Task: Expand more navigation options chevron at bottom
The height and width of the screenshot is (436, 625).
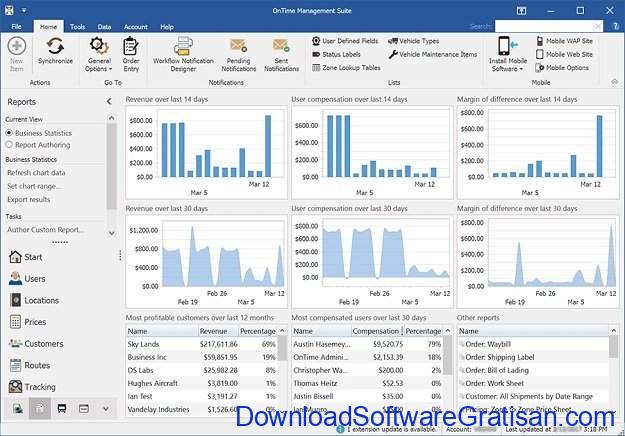Action: [x=106, y=409]
